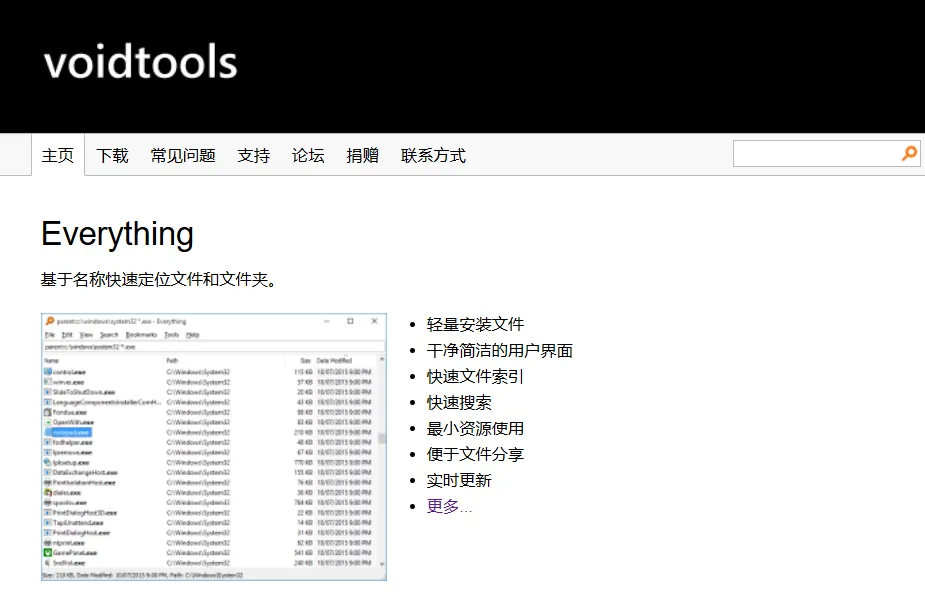Screen dimensions: 925x615
Task: Click the text 轻量安装文件
Action: [475, 324]
